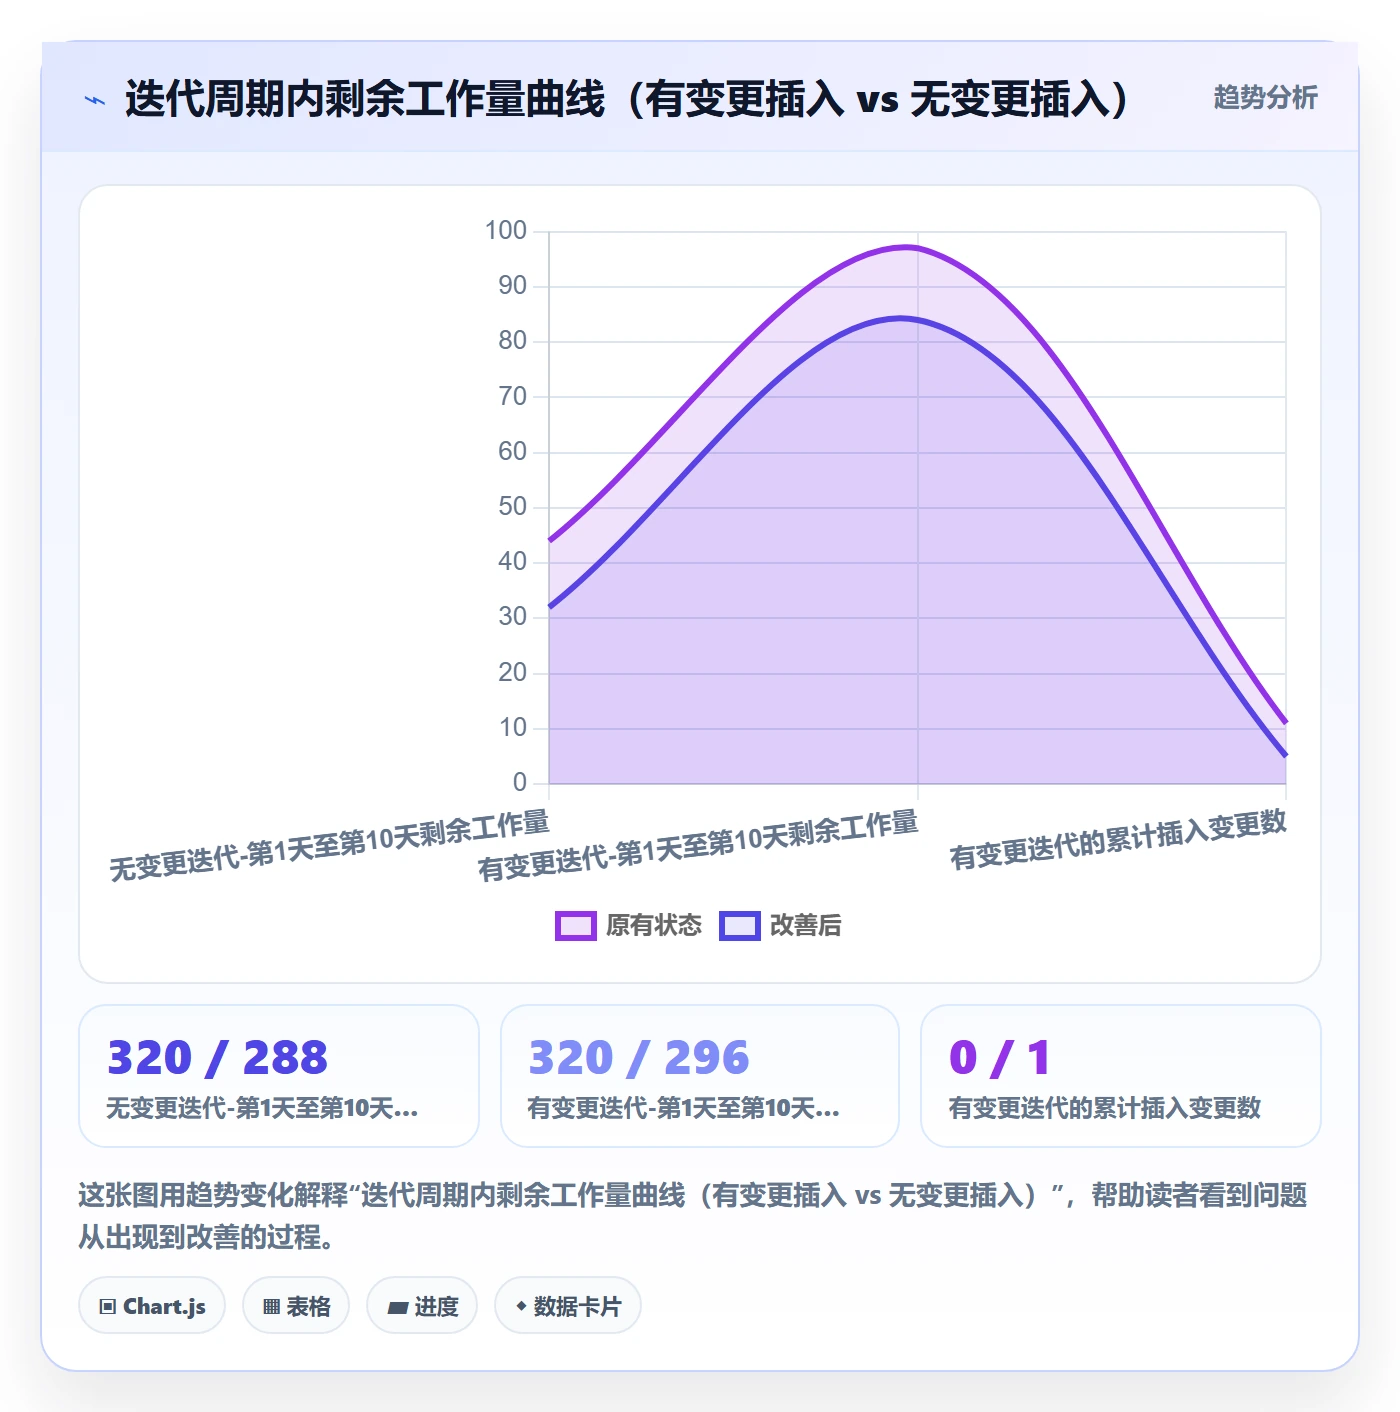Click the bar icon in the 进度 chip
1400x1412 pixels.
(x=397, y=1307)
